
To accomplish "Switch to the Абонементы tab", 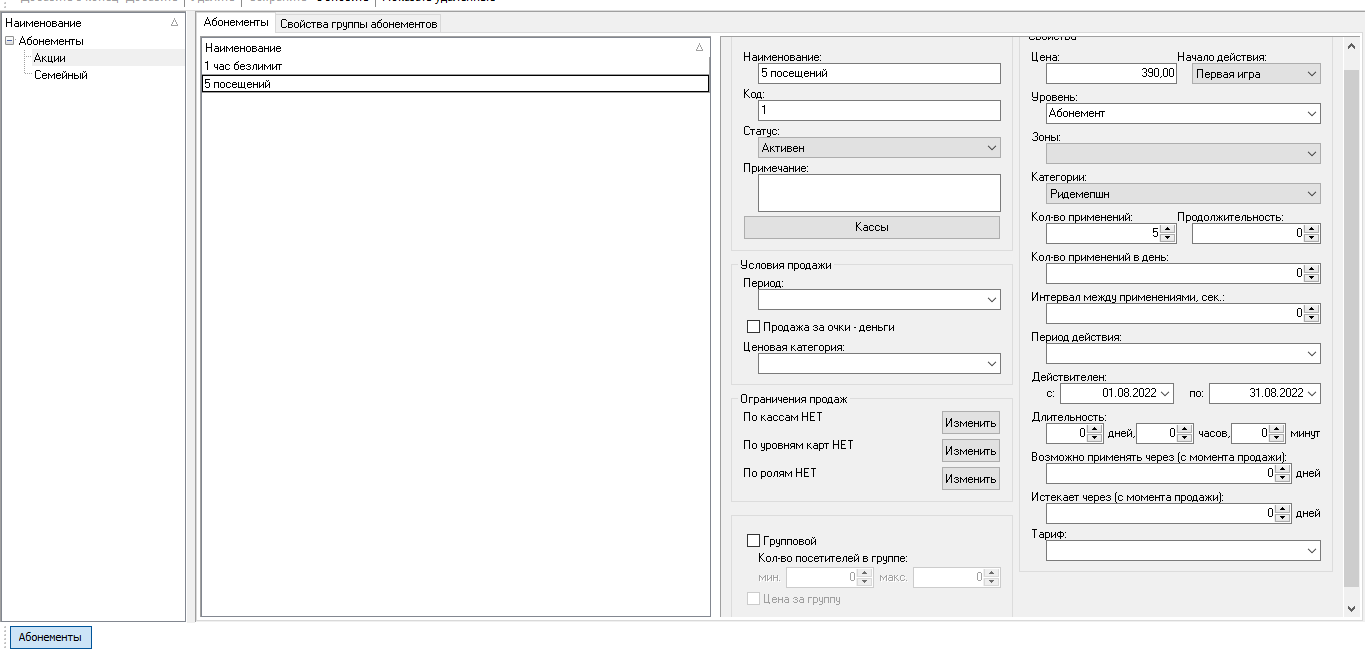I will pos(235,22).
